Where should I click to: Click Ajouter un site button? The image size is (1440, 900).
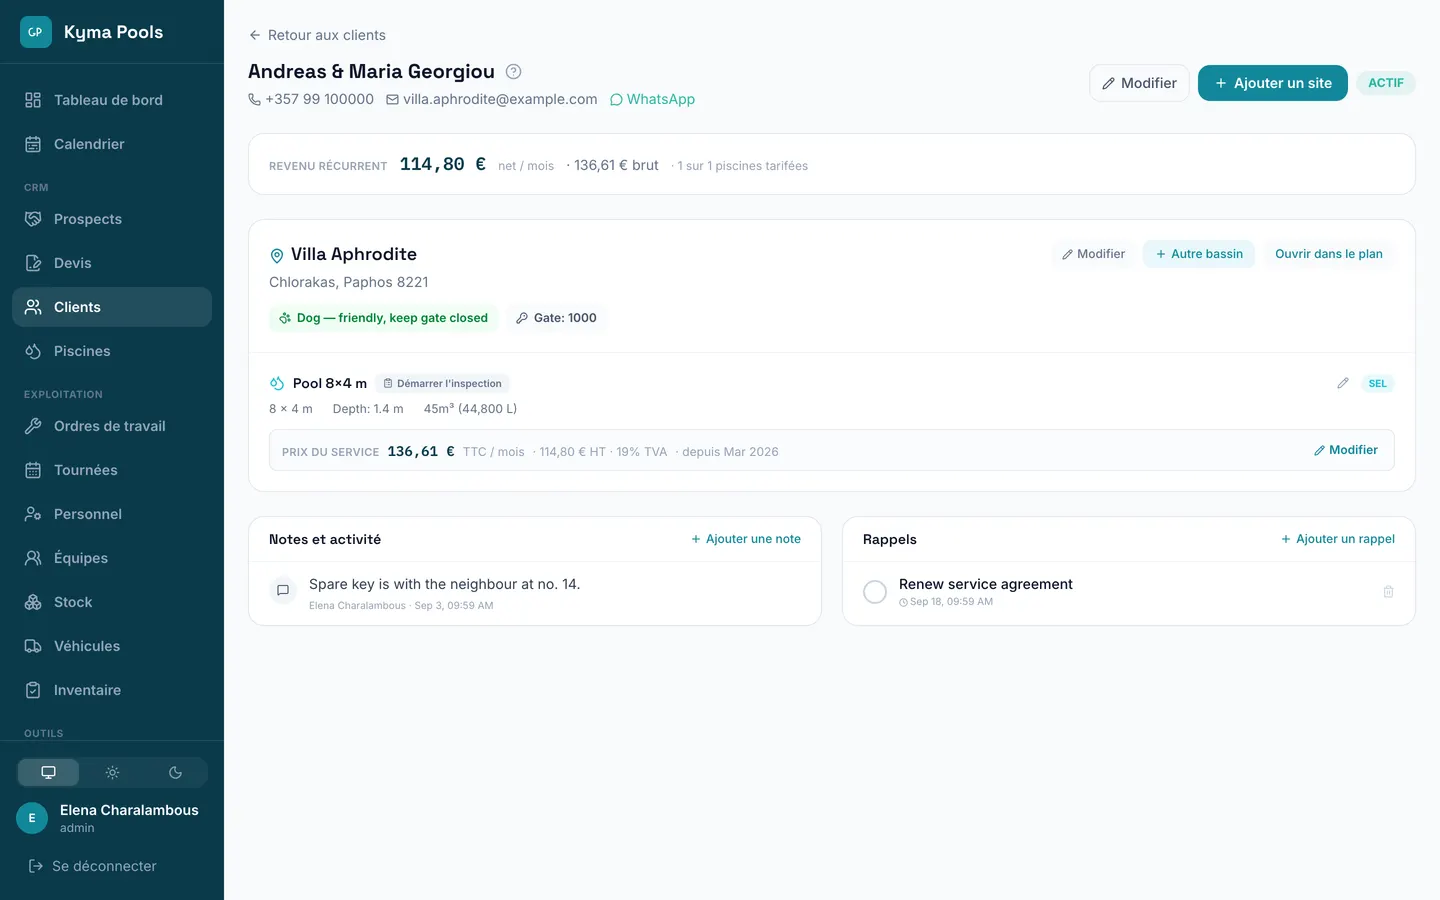point(1273,83)
